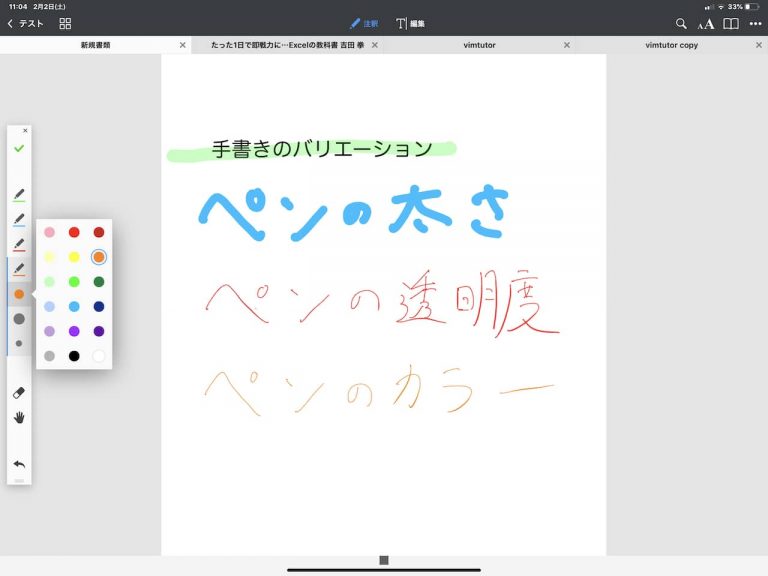The image size is (768, 576).
Task: Open the book reading view
Action: [731, 24]
